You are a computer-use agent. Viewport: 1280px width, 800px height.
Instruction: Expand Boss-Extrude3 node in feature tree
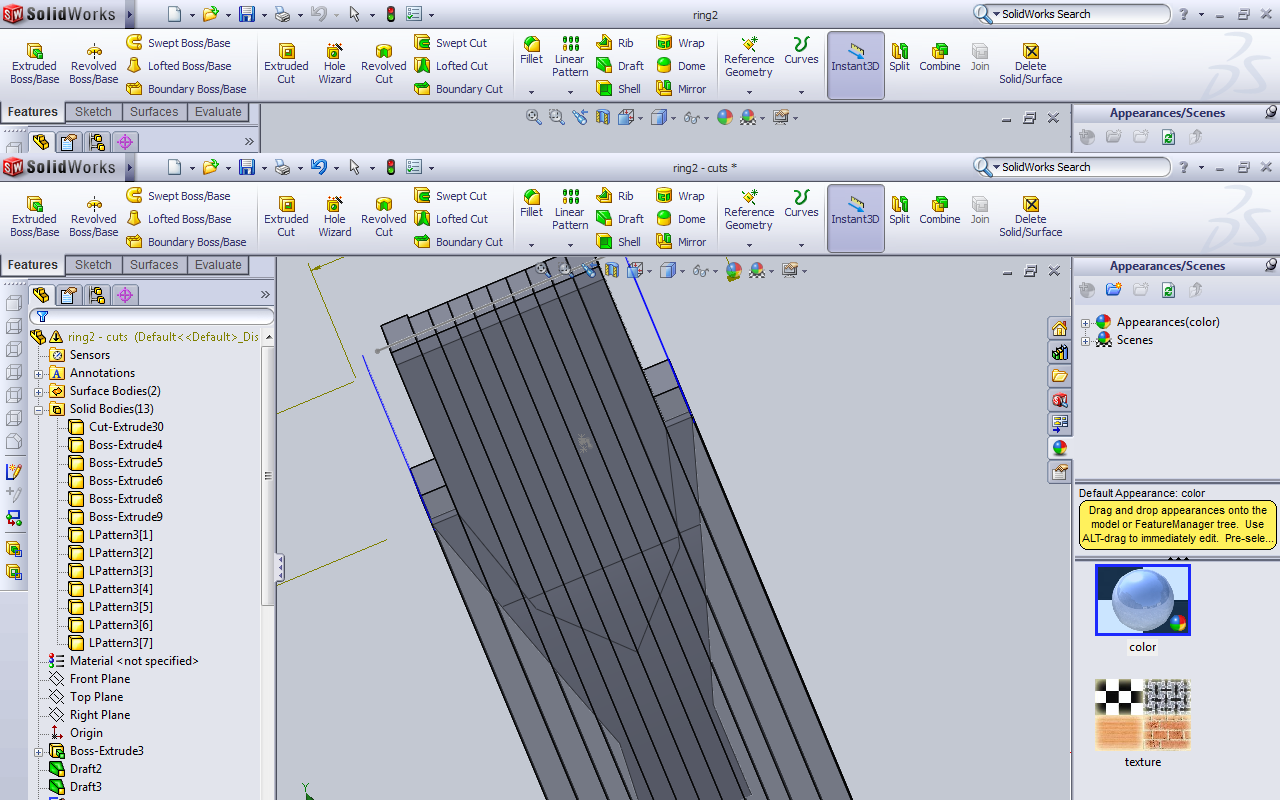coord(39,751)
